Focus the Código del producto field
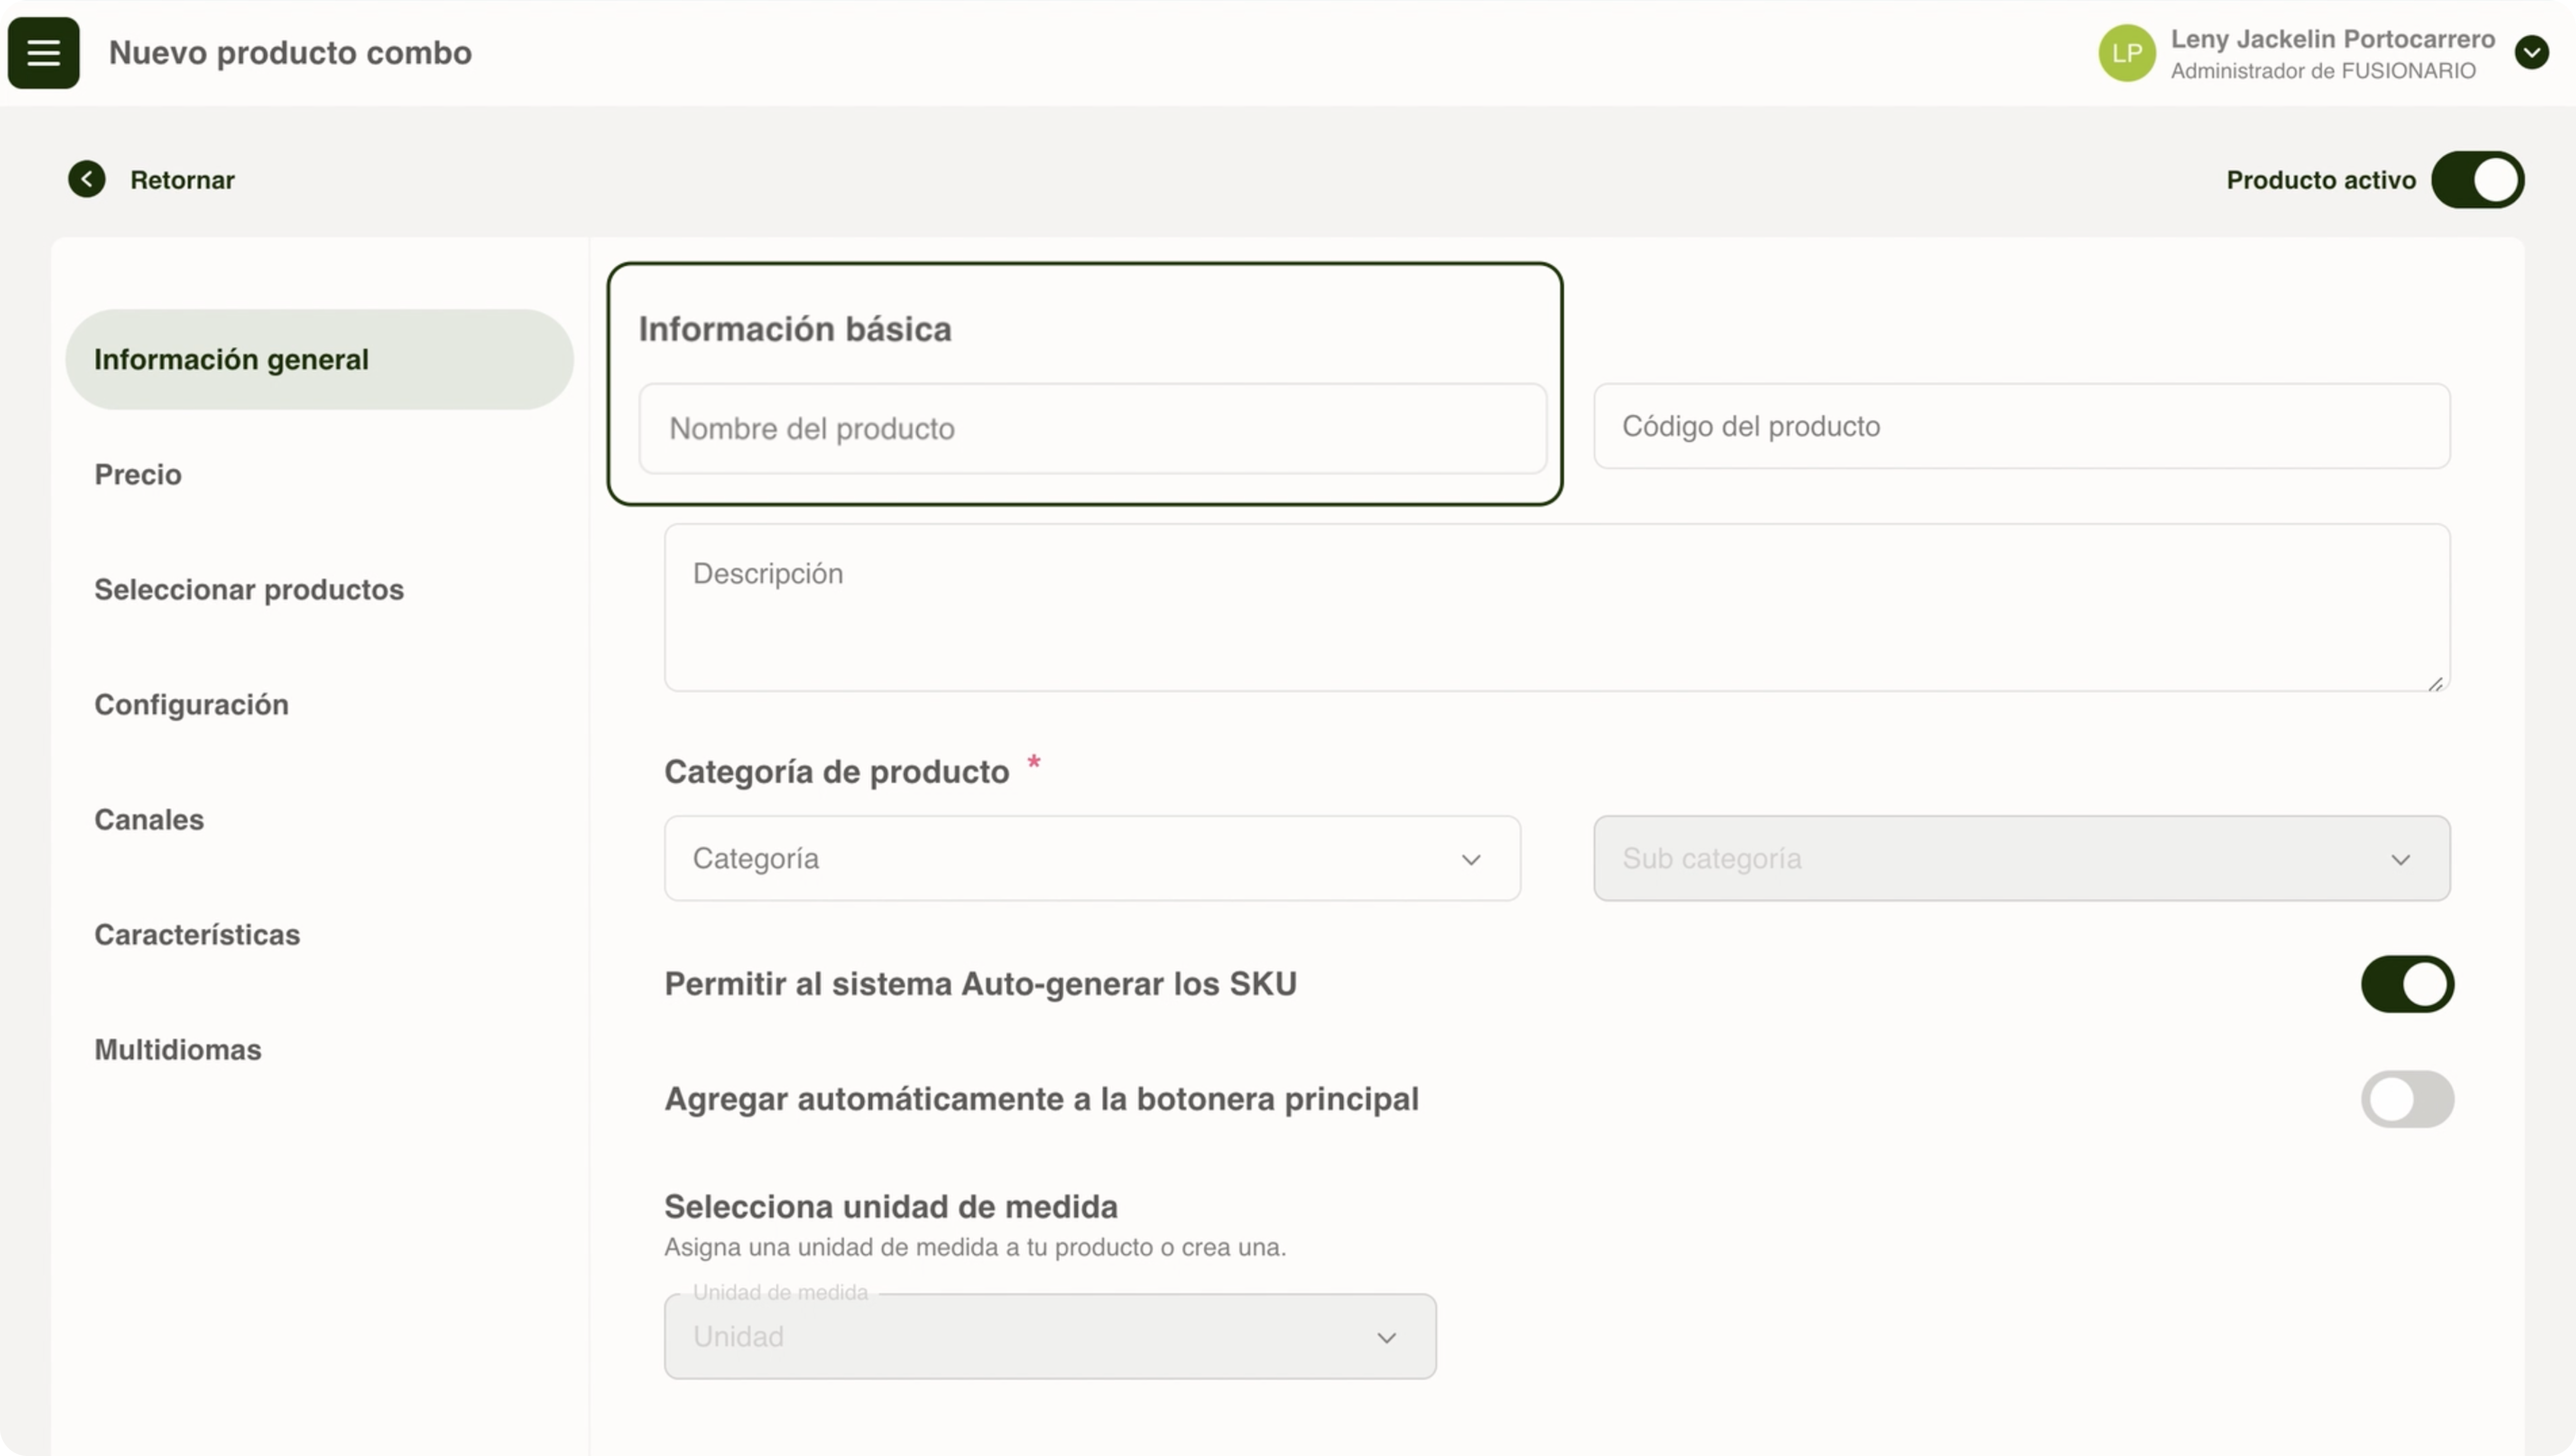2576x1456 pixels. click(x=2021, y=426)
